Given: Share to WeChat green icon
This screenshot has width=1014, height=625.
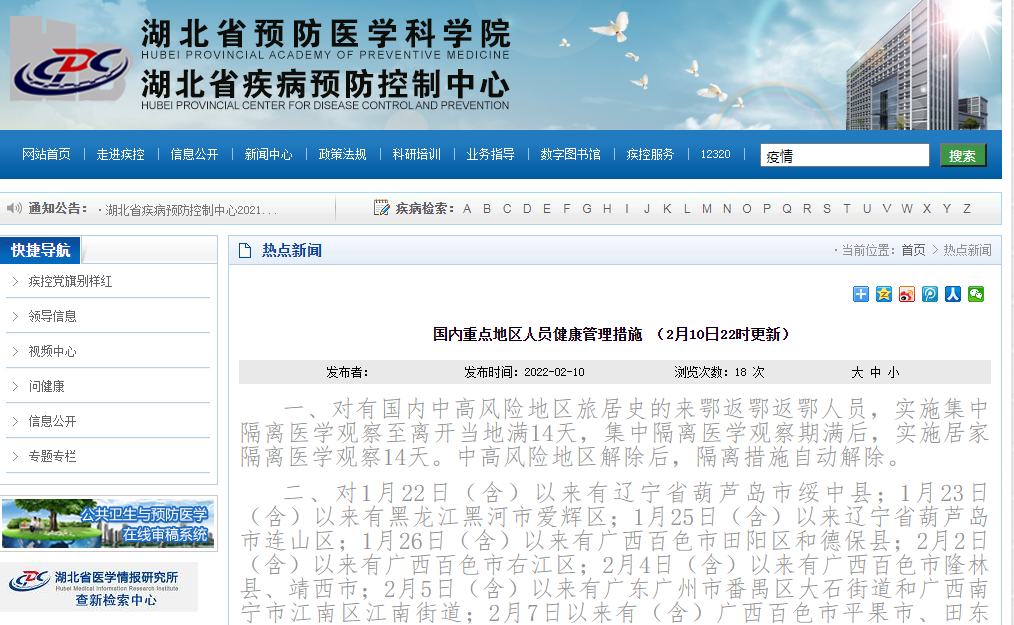Looking at the screenshot, I should coord(975,294).
